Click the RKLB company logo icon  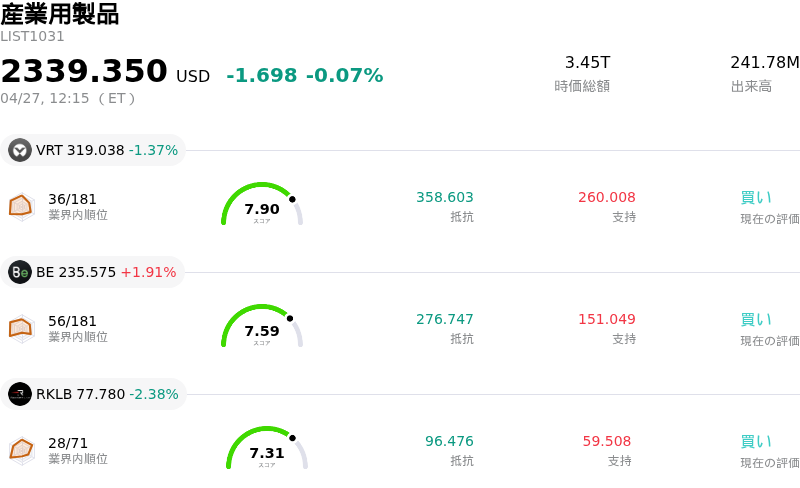coord(20,395)
